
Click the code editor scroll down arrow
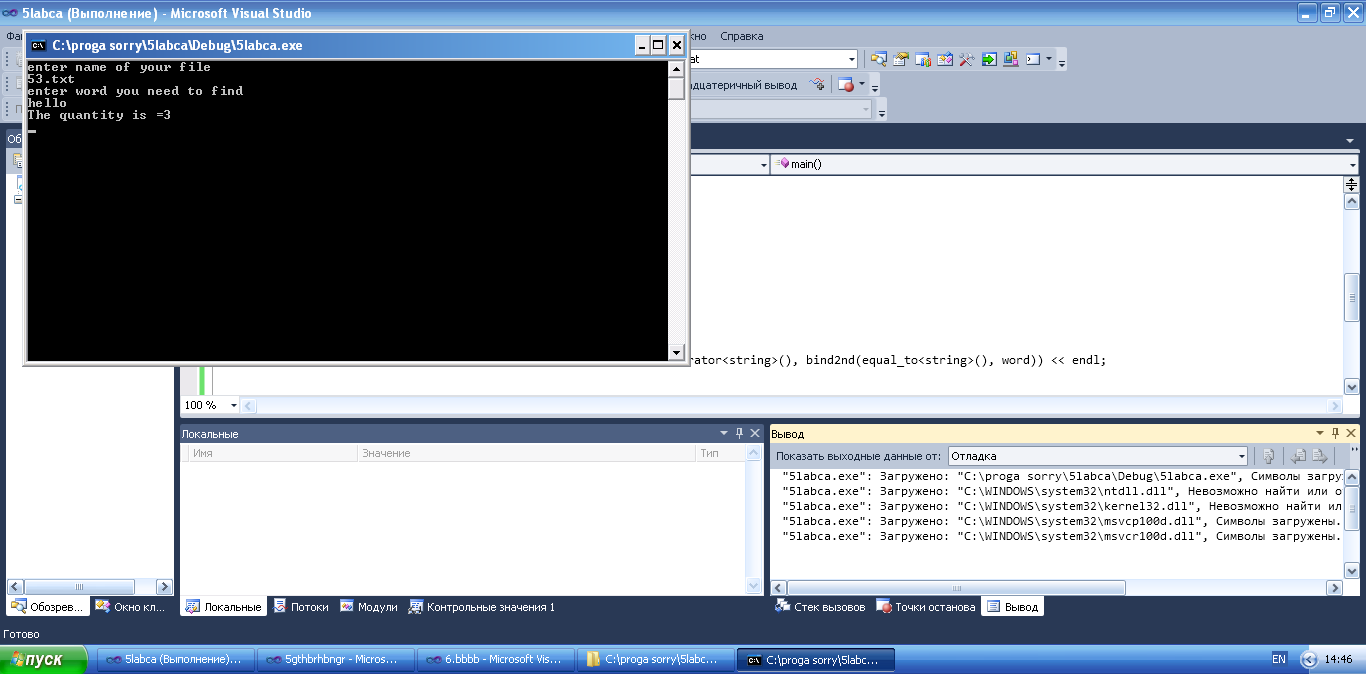click(x=1351, y=387)
